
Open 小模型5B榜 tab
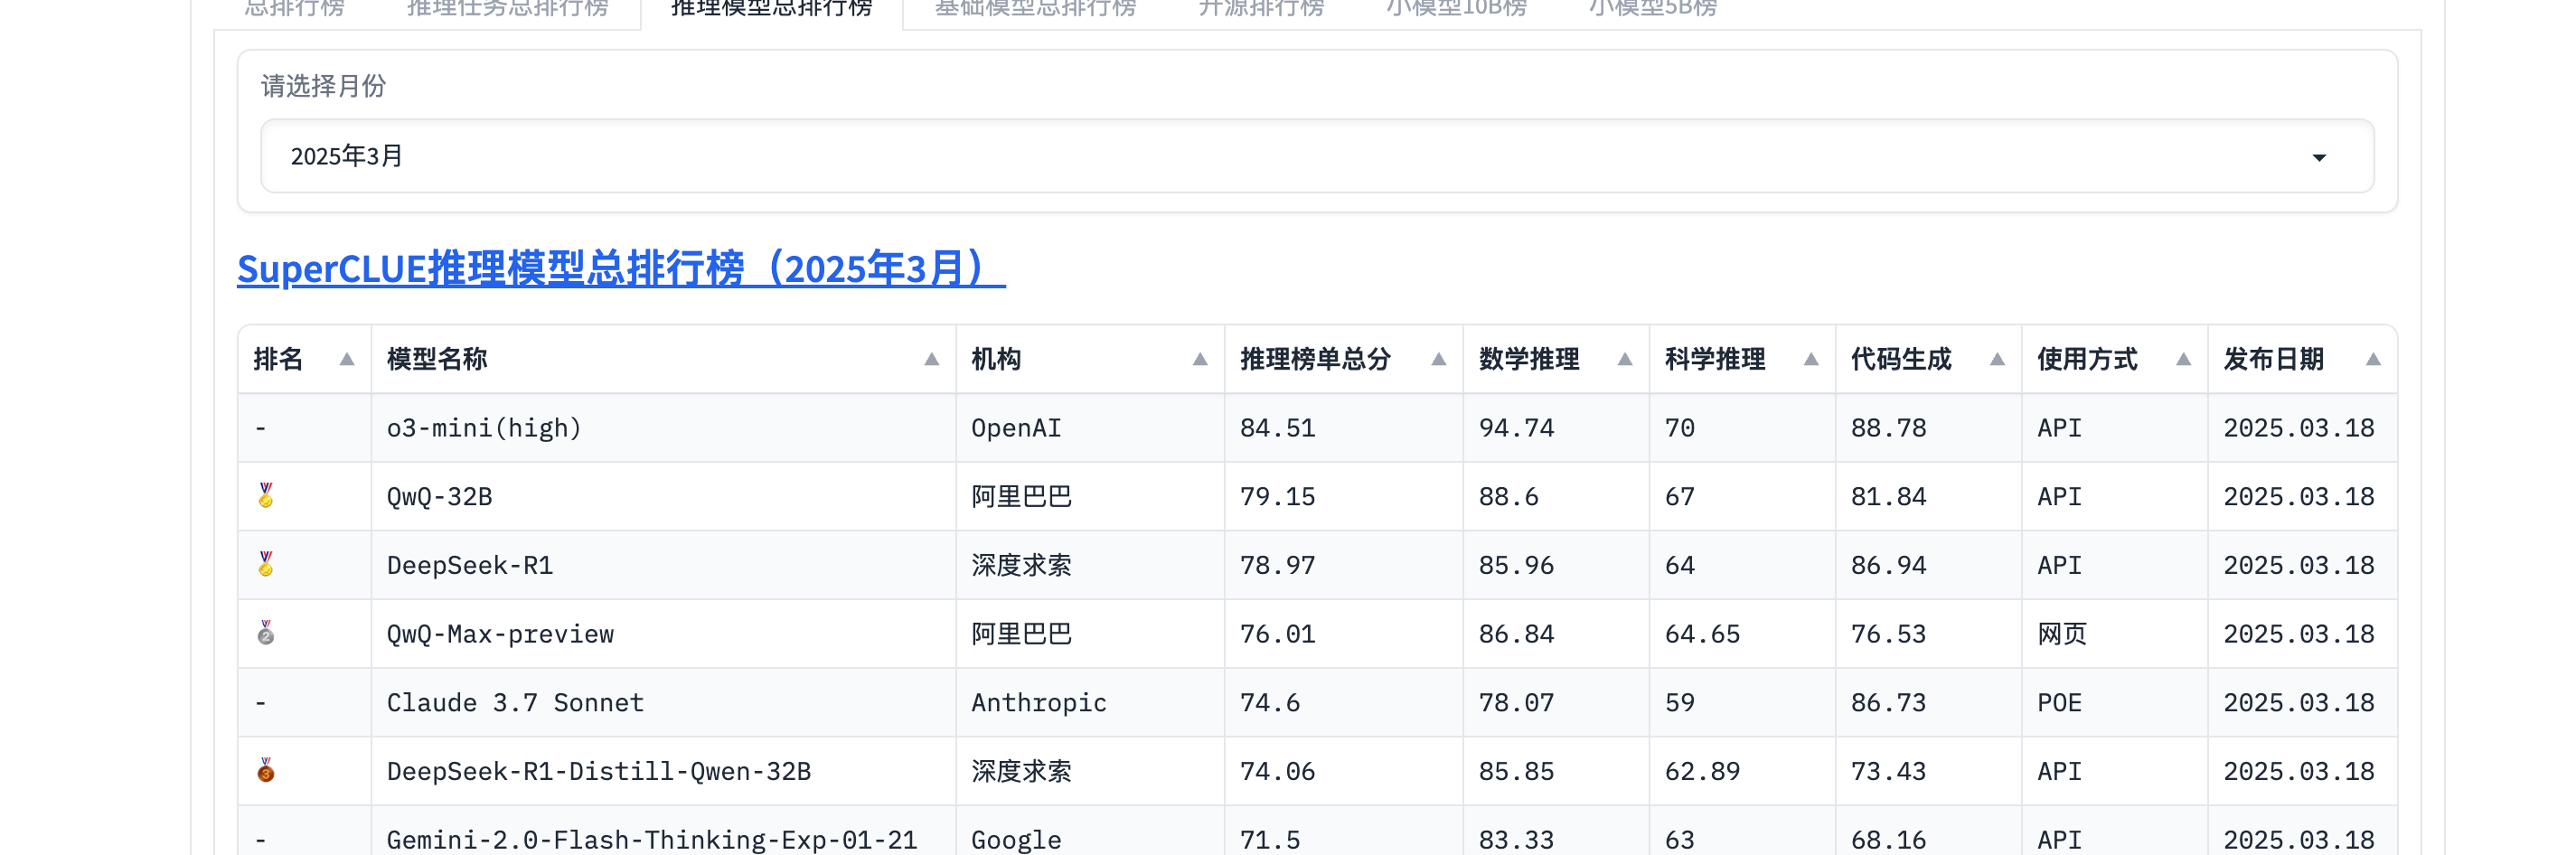pyautogui.click(x=1652, y=8)
